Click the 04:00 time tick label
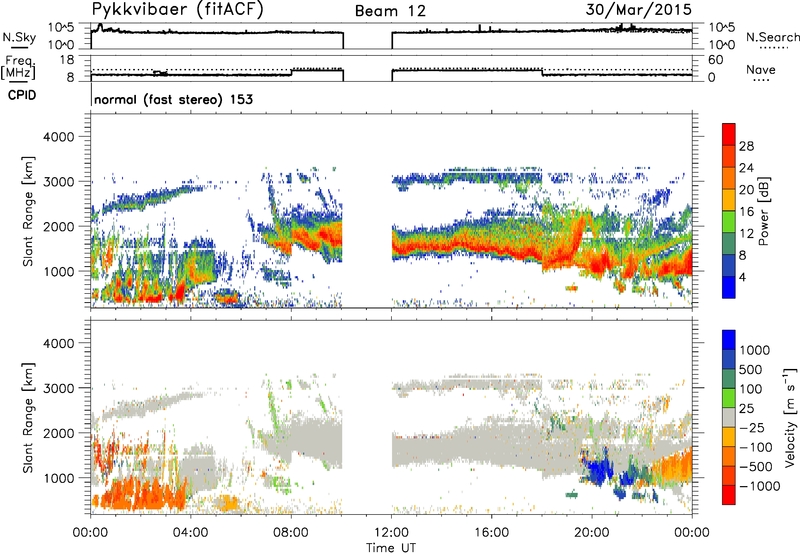 190,533
